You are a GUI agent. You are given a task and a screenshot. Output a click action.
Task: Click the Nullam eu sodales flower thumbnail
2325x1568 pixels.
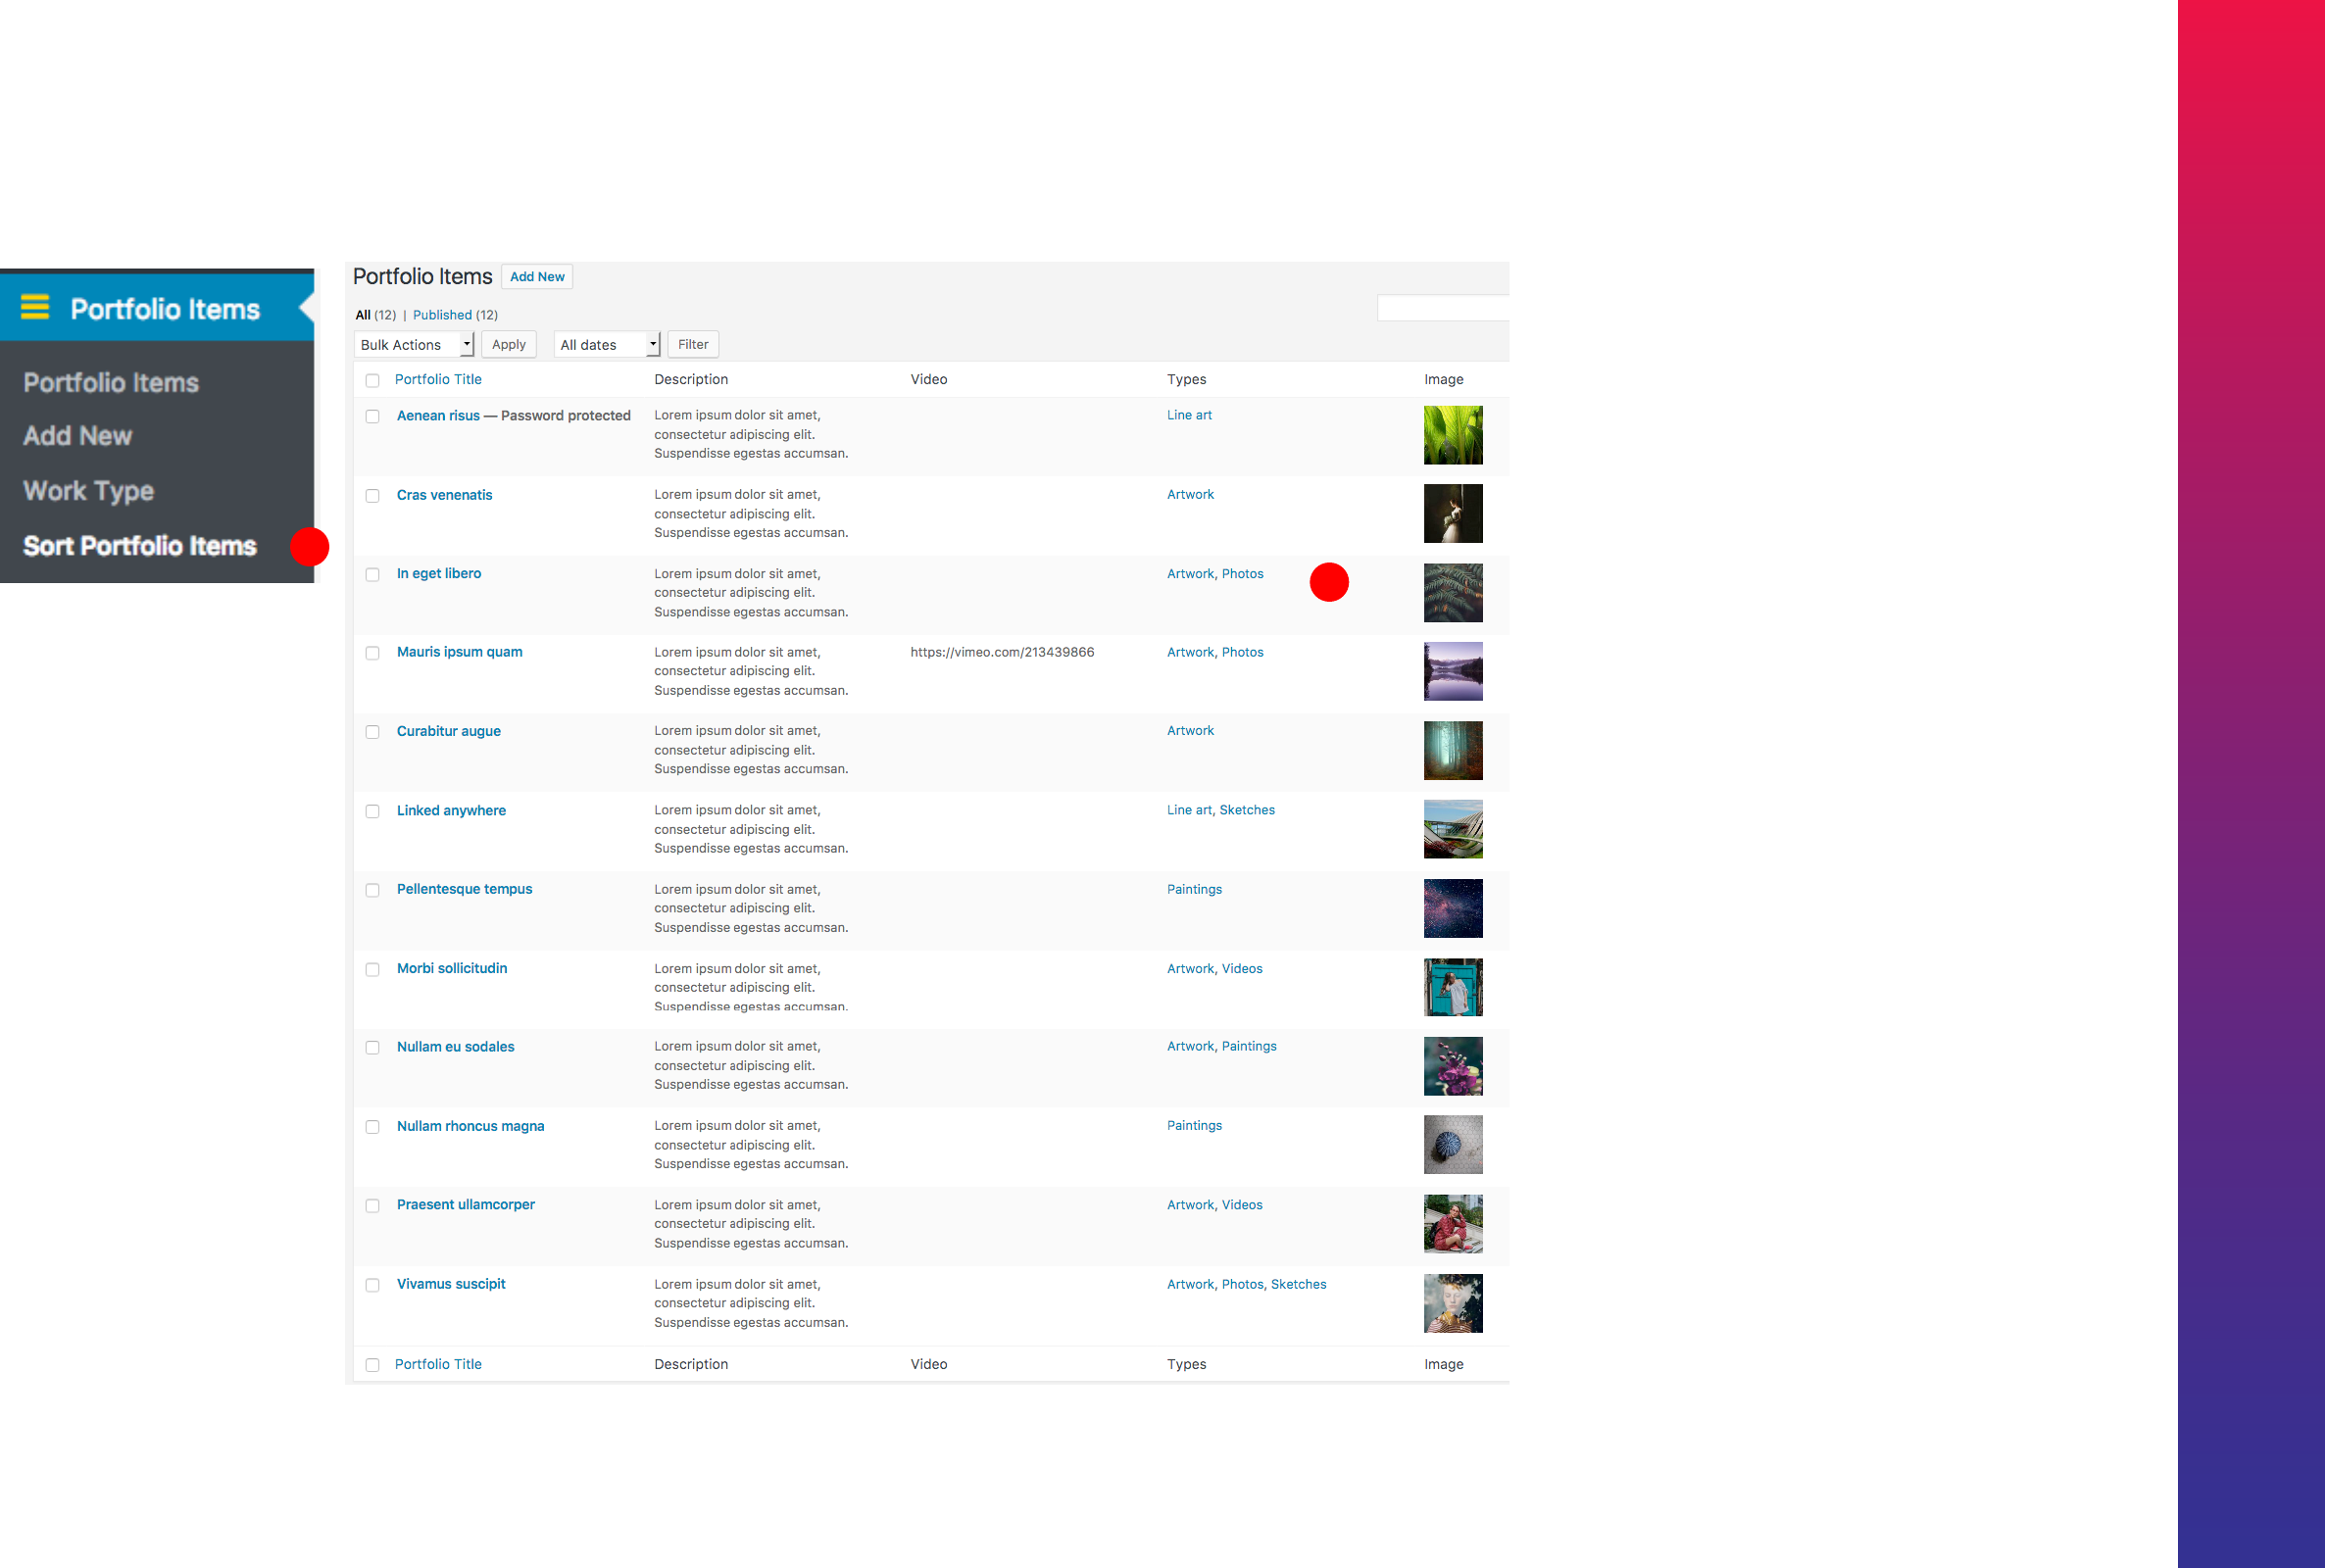click(1452, 1066)
